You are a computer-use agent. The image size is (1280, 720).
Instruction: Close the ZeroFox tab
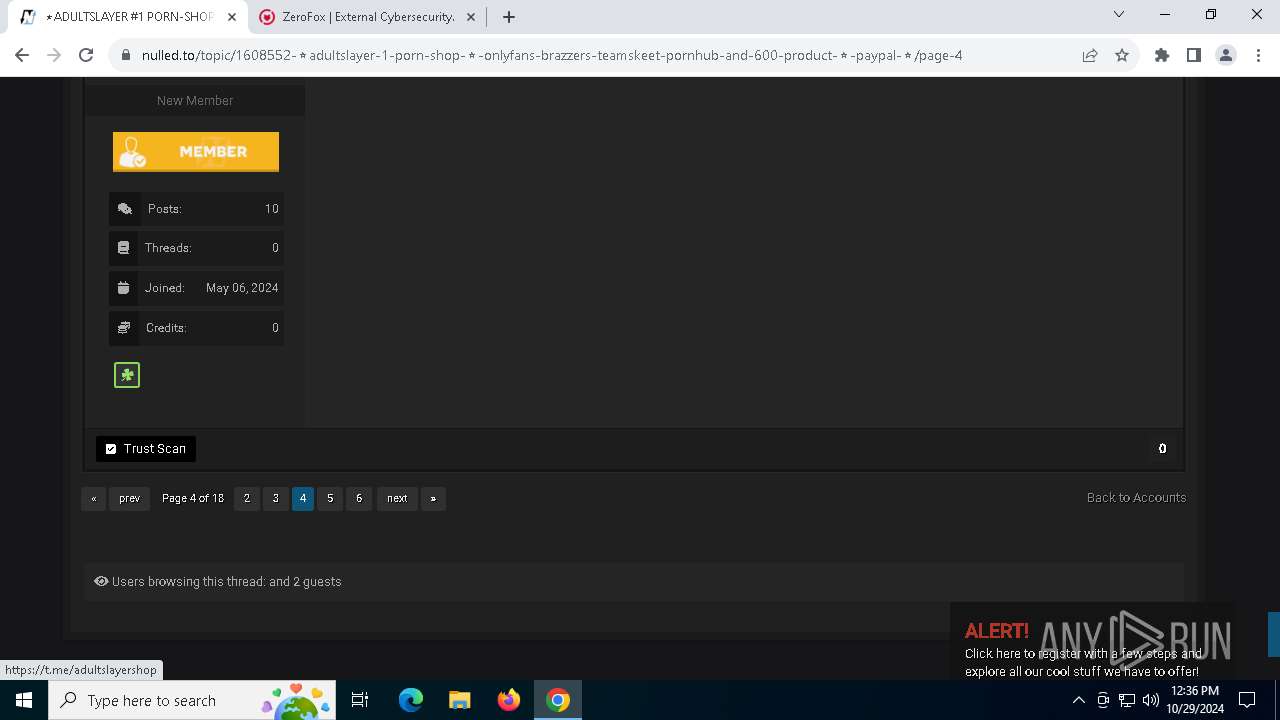tap(471, 17)
